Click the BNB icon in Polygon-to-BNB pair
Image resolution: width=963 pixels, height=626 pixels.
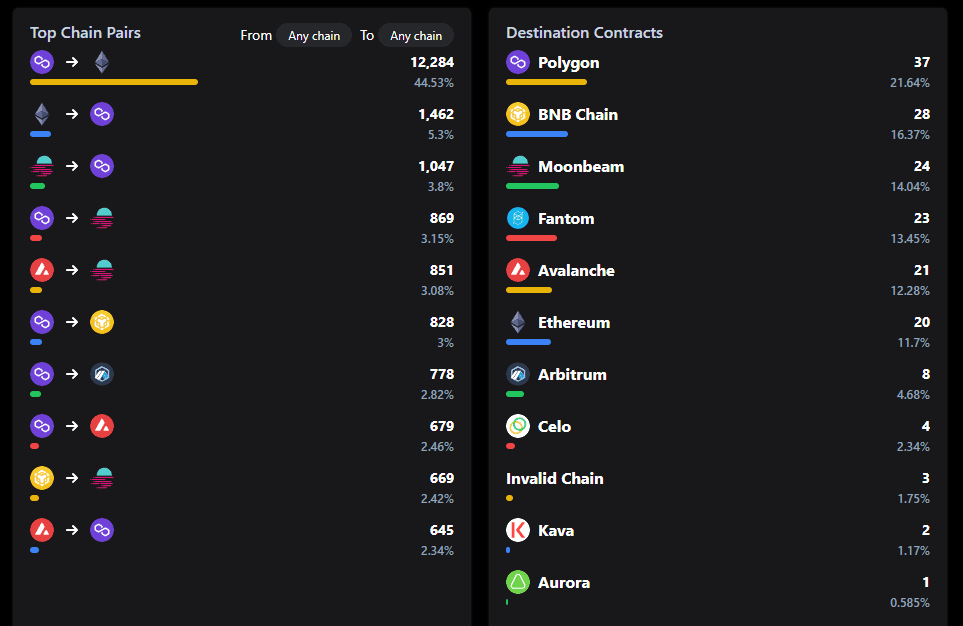(102, 323)
